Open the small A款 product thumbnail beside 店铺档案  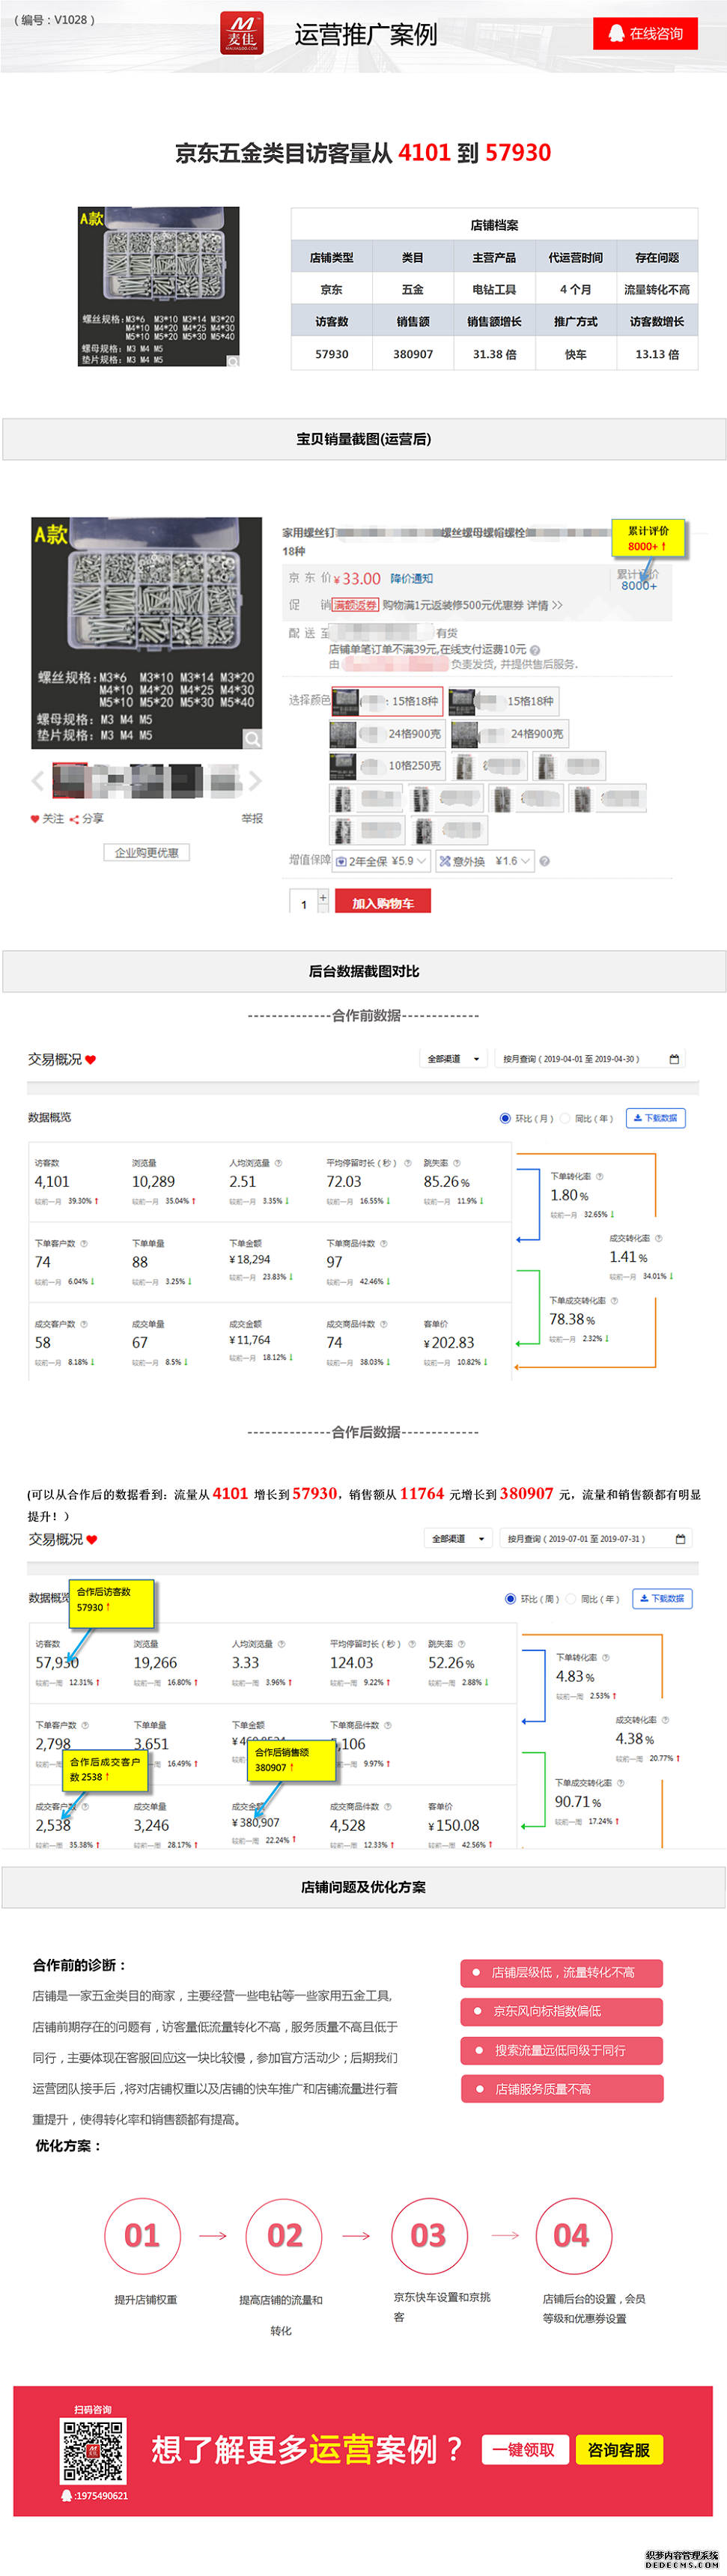159,286
